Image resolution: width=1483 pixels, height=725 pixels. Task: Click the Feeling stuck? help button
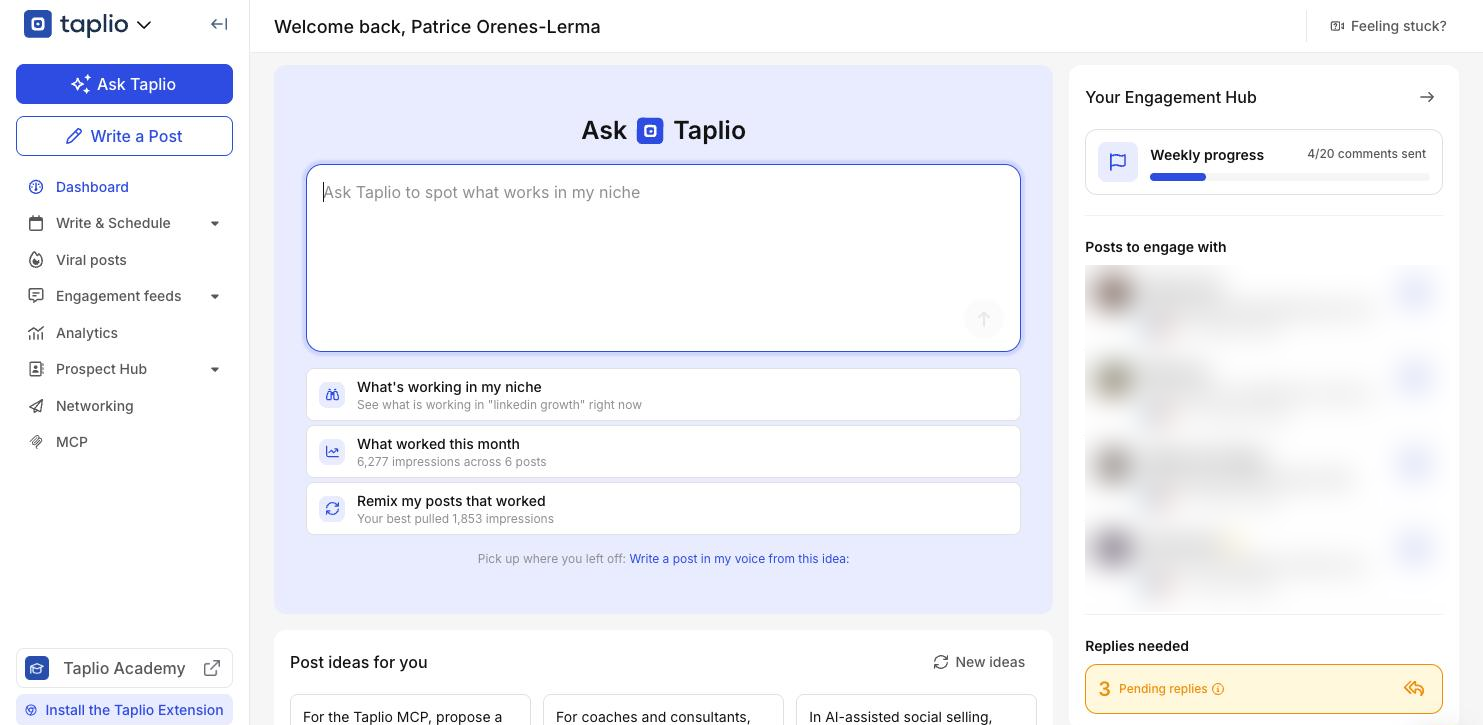click(x=1388, y=26)
